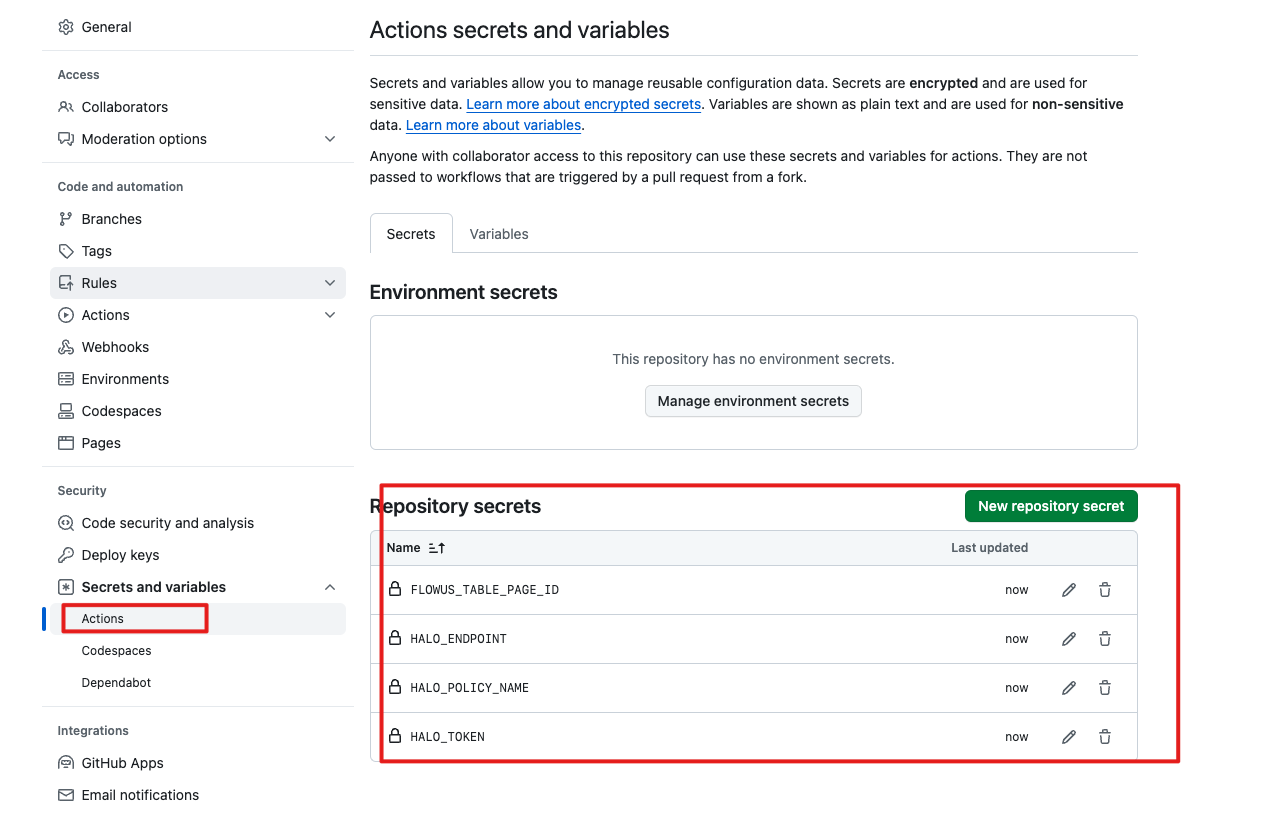This screenshot has width=1270, height=815.
Task: Switch to the Variables tab
Action: [499, 234]
